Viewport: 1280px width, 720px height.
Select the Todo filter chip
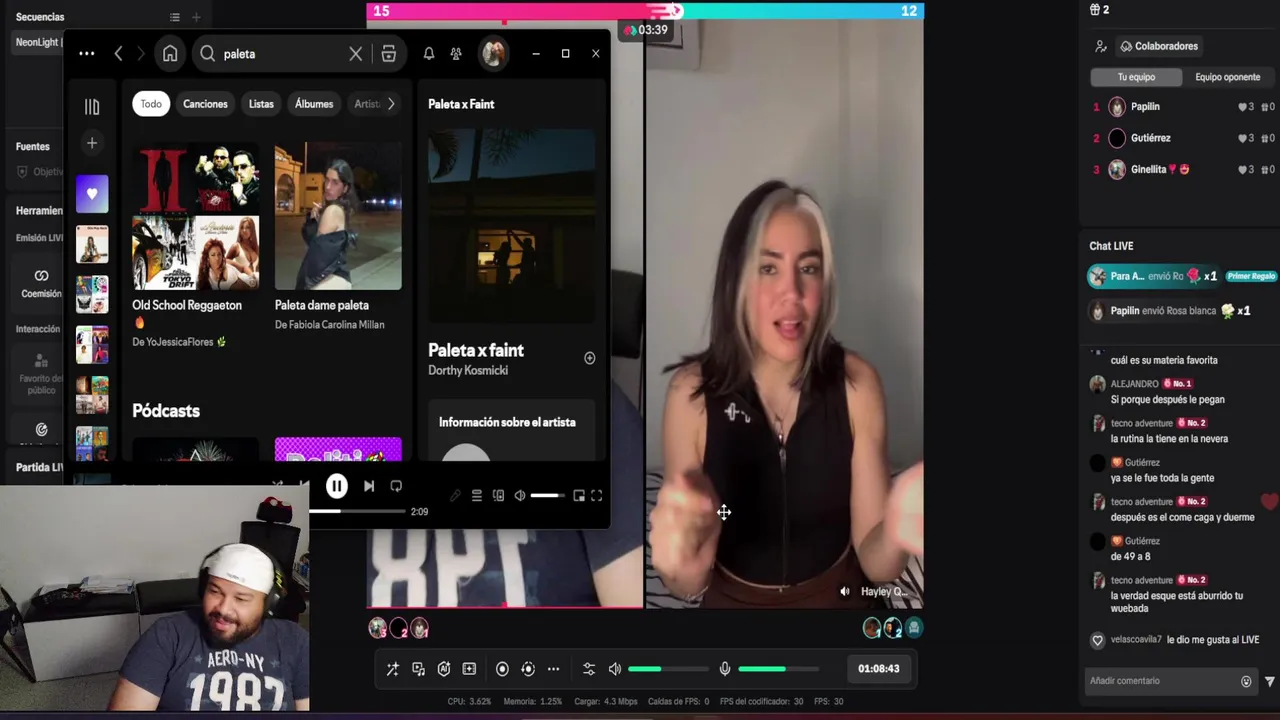point(151,104)
